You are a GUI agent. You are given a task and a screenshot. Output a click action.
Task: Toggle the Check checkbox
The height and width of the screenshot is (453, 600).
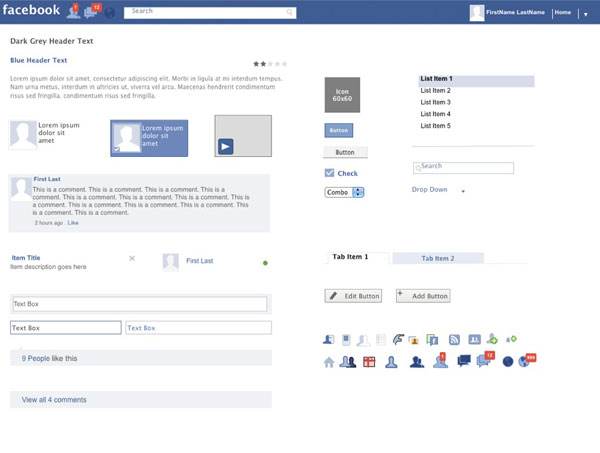[x=329, y=173]
